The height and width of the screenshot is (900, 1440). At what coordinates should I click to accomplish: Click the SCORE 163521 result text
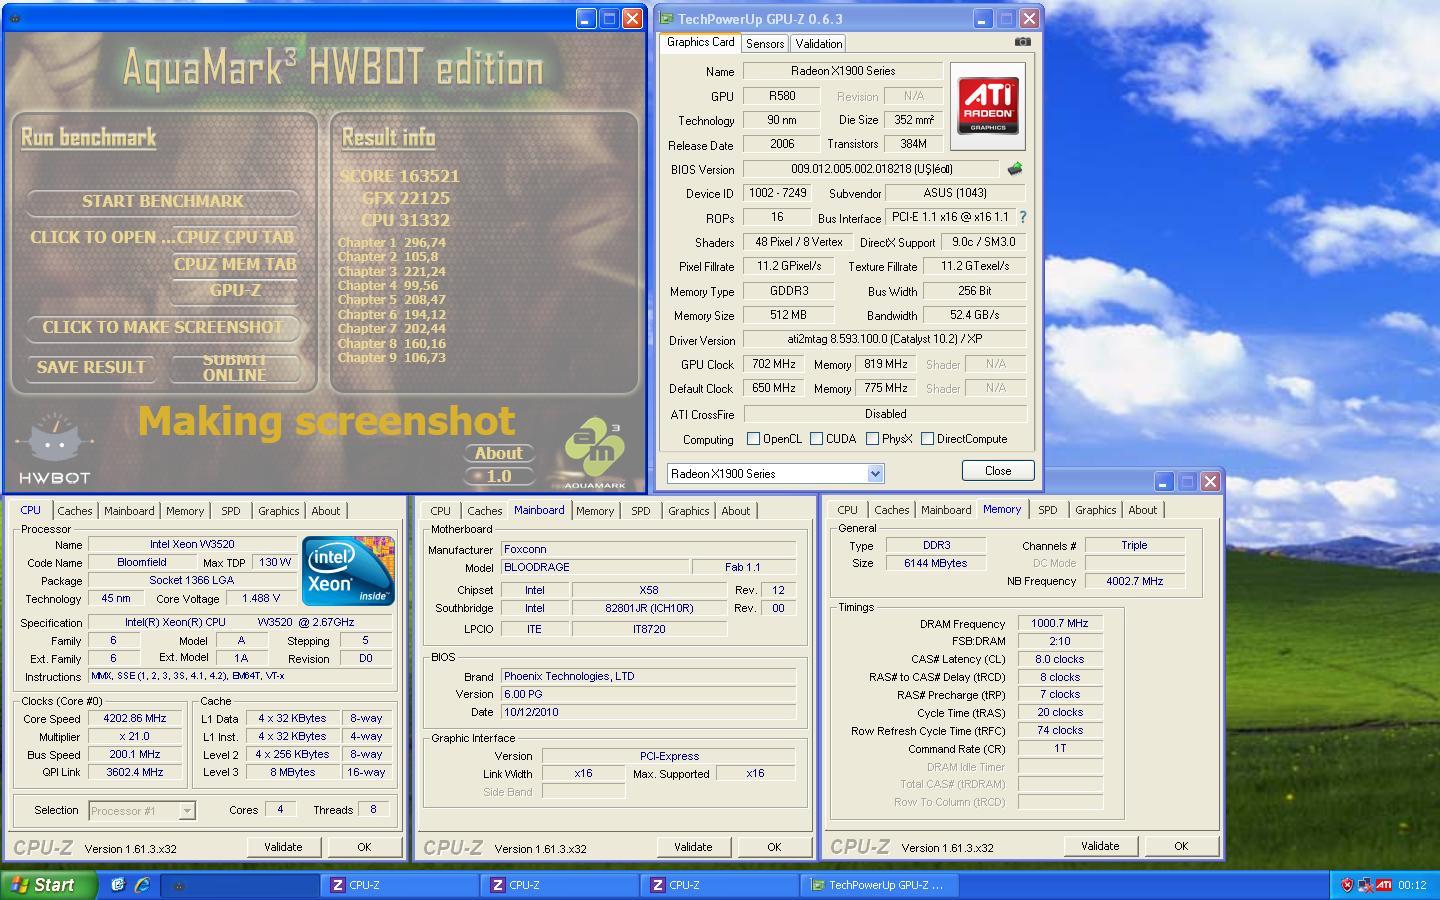point(400,176)
